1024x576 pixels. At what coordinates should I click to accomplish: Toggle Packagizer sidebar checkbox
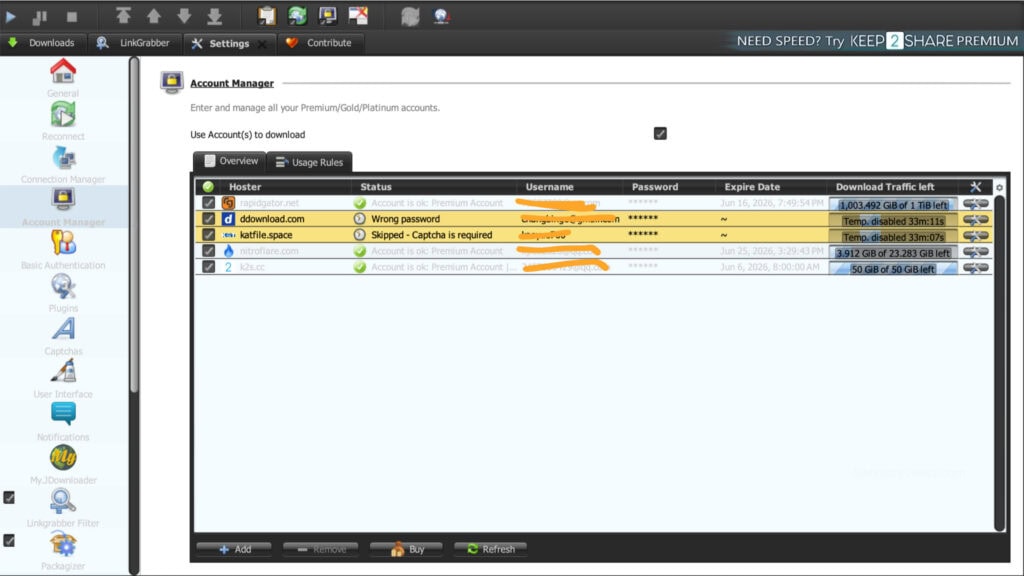pos(9,541)
